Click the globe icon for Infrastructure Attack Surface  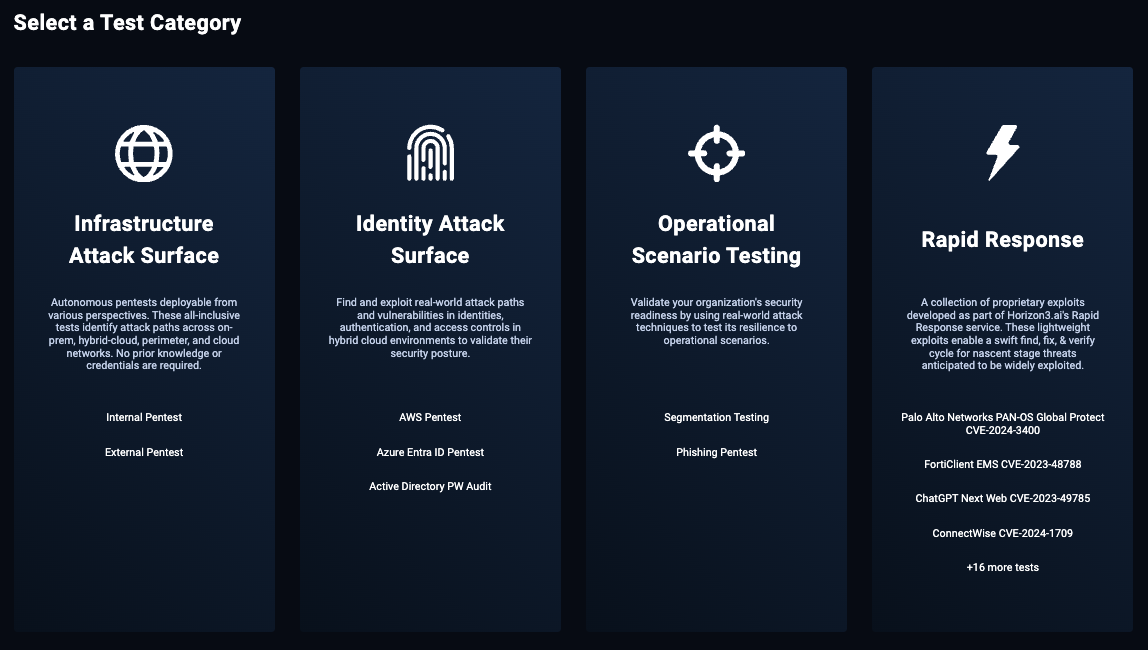click(144, 154)
